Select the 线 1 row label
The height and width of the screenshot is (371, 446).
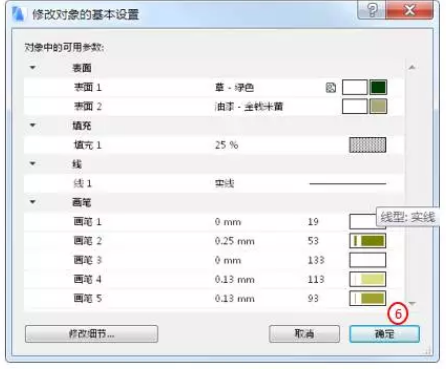click(82, 183)
